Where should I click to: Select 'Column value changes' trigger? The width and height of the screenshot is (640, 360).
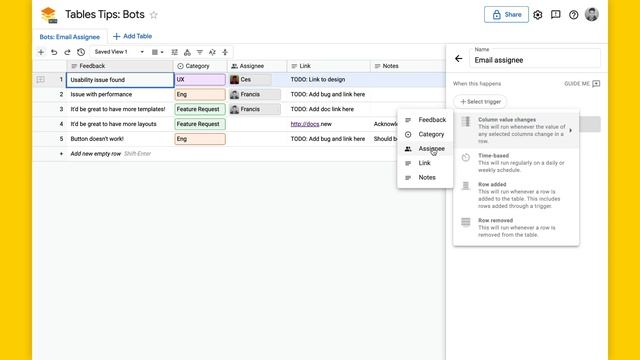[516, 130]
